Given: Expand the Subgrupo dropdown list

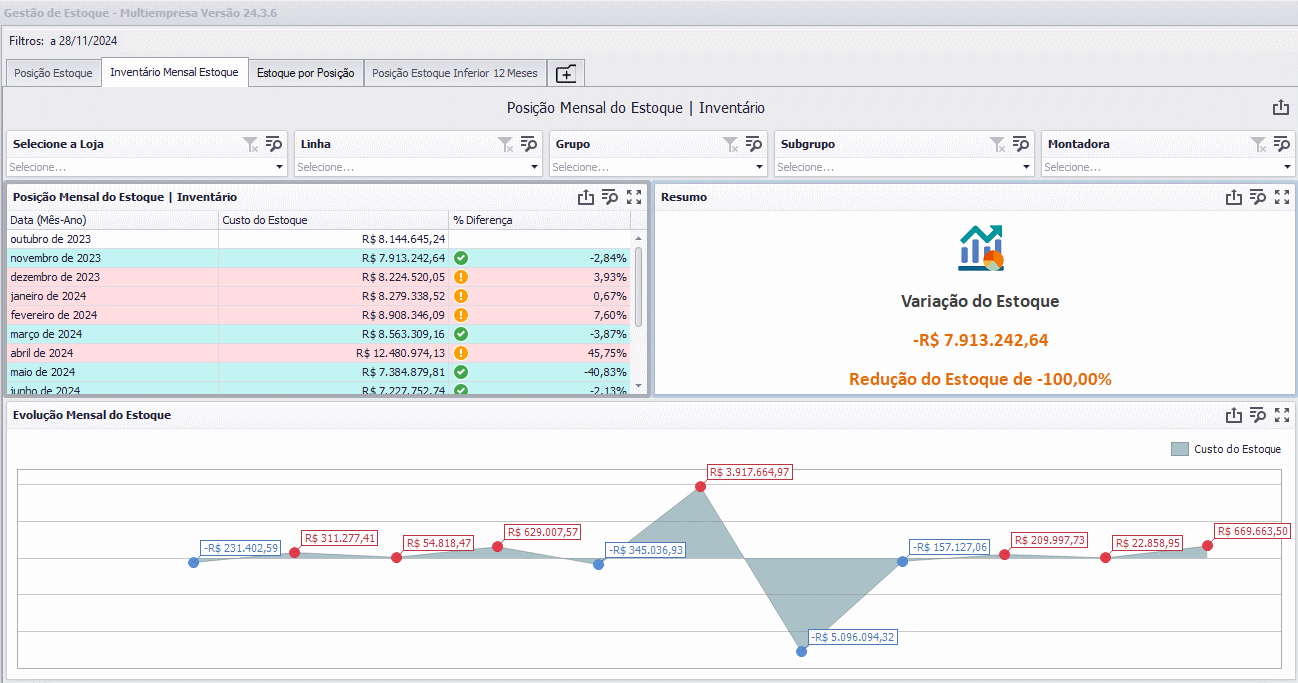Looking at the screenshot, I should pos(1027,168).
